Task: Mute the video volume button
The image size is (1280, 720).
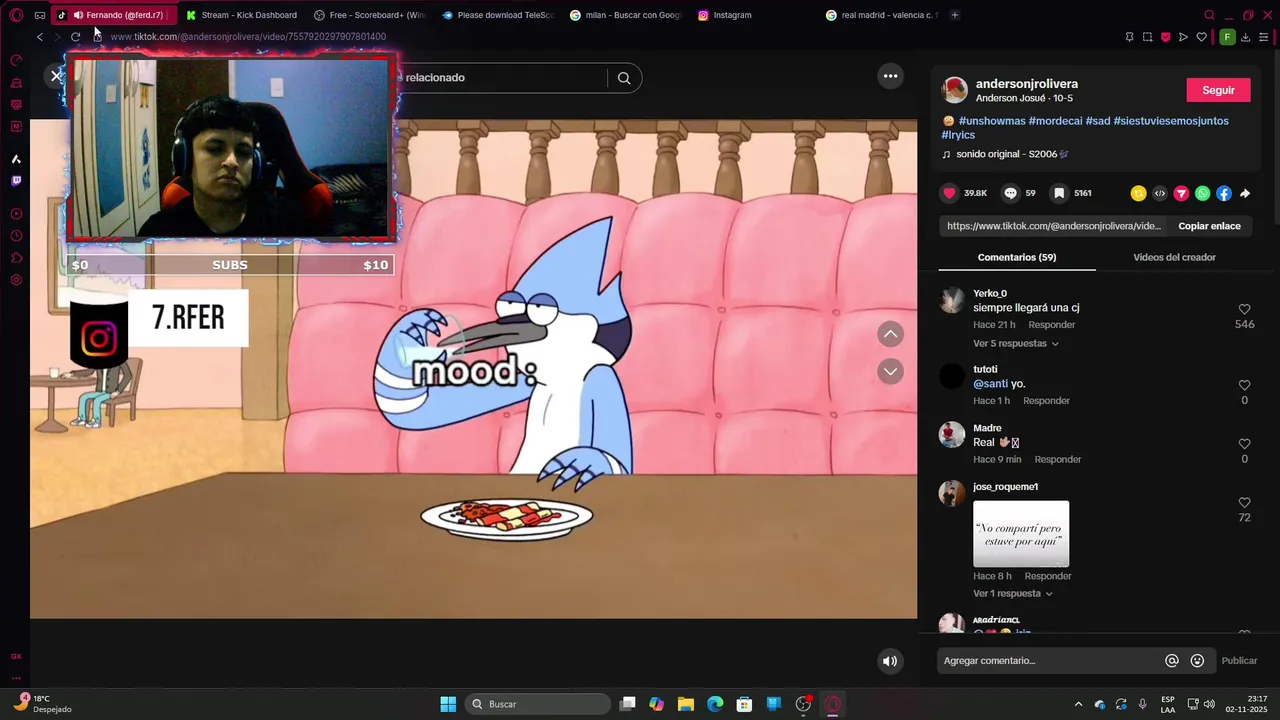Action: click(889, 661)
